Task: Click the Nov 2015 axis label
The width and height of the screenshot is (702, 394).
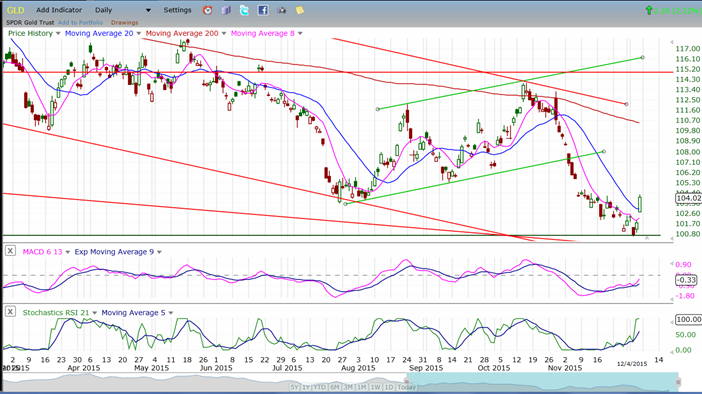Action: 565,368
